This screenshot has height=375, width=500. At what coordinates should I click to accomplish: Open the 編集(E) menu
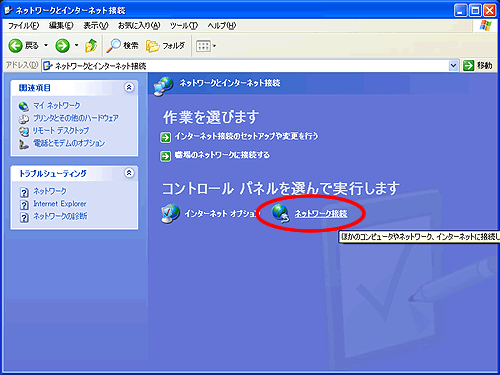point(61,26)
